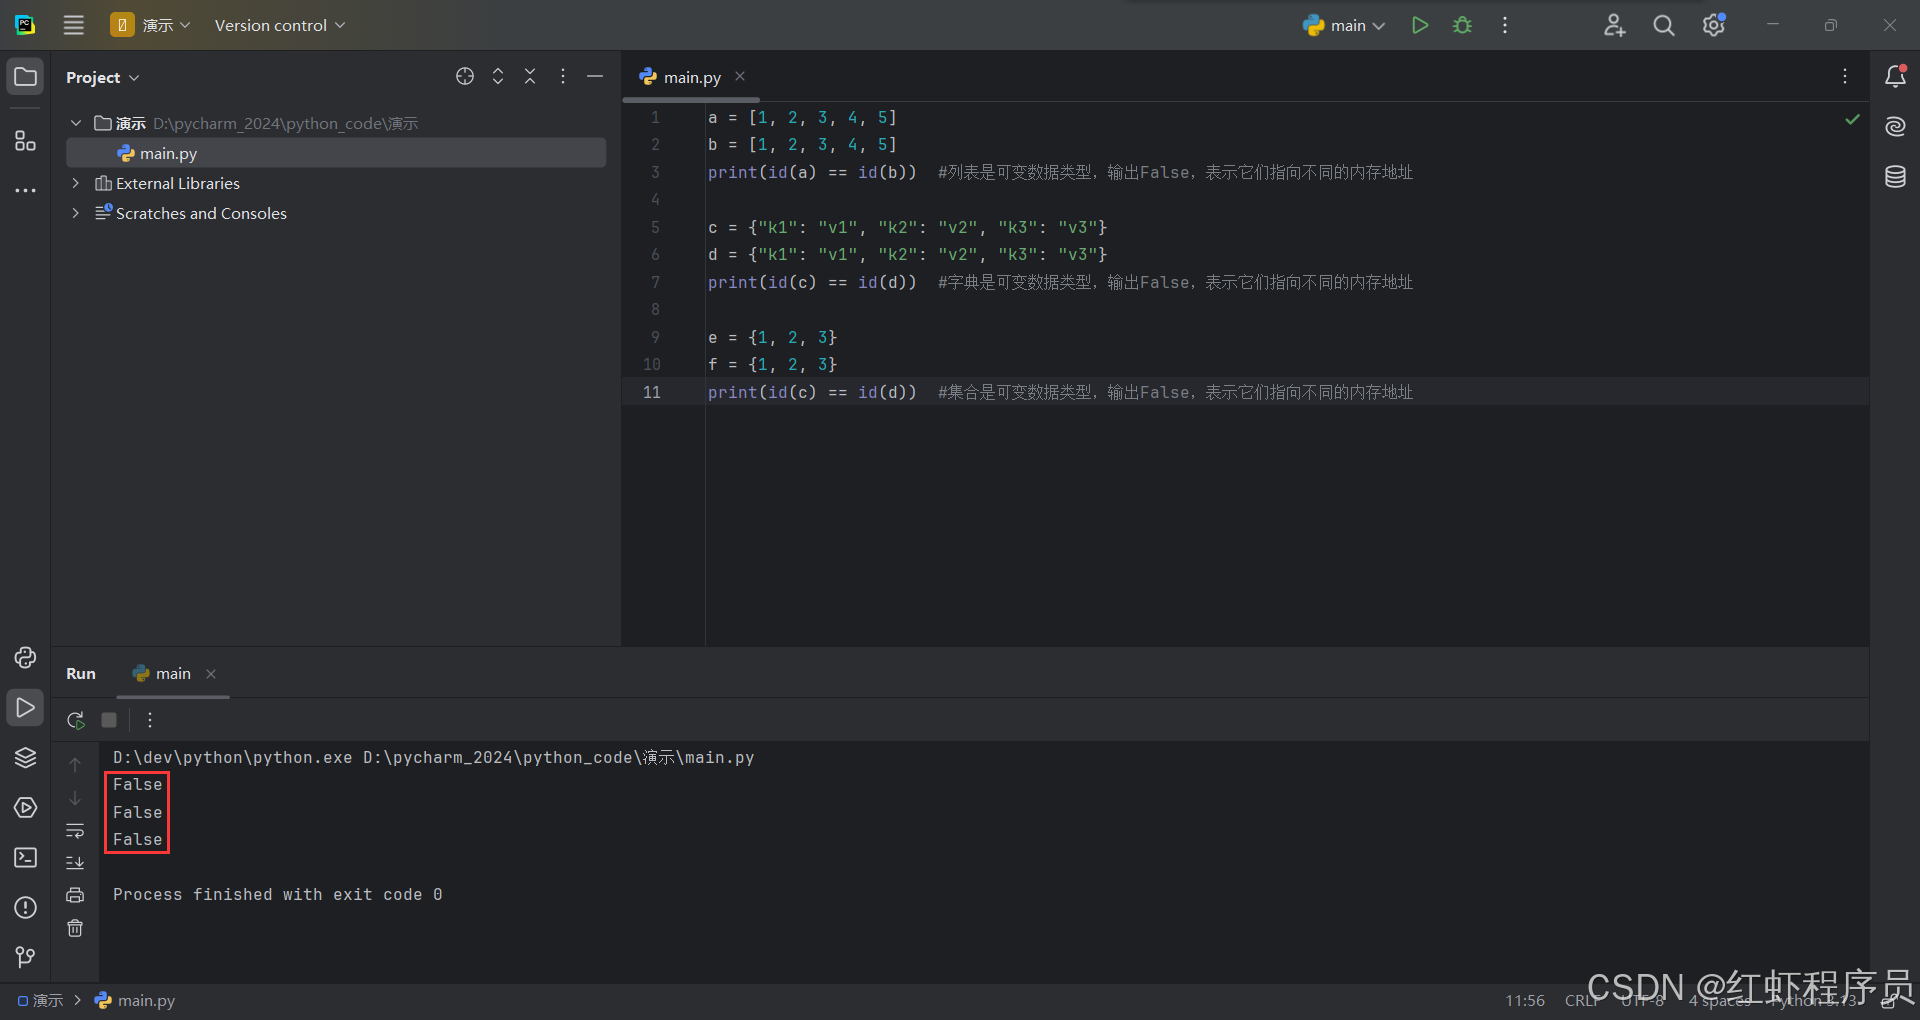Screen dimensions: 1920x1020
Task: Click Select Opened File crosshair icon
Action: pos(465,76)
